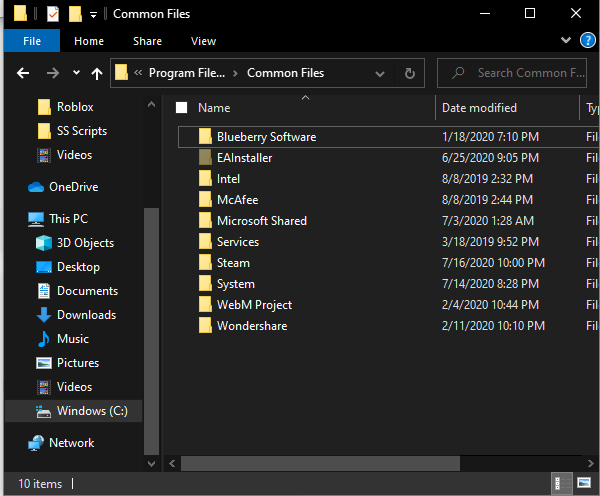
Task: Go back with the Back arrow
Action: (x=23, y=73)
